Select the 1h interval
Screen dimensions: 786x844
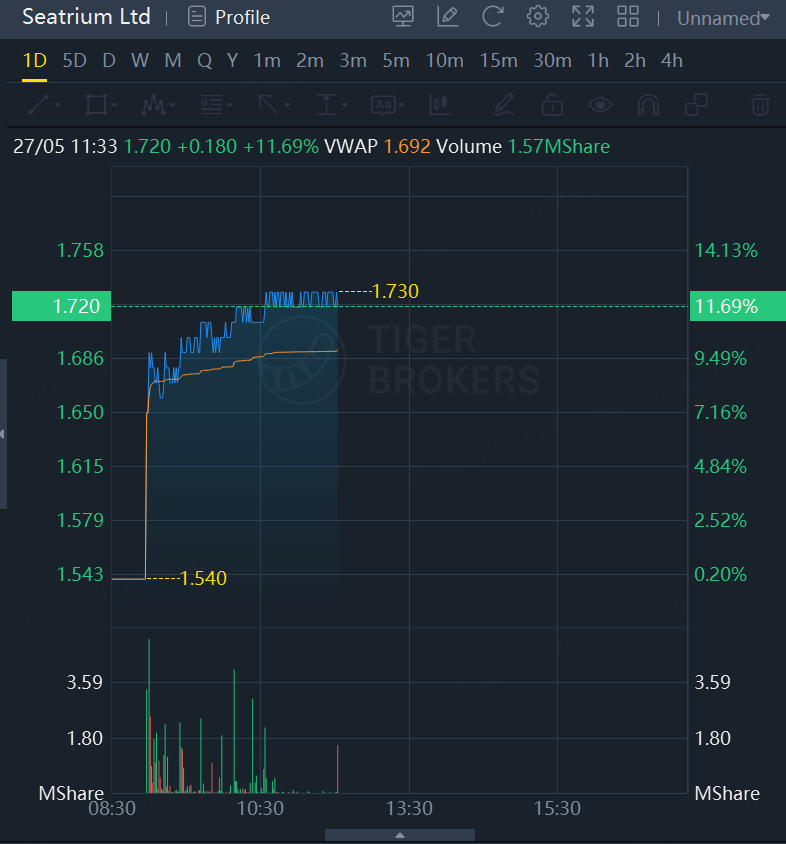pos(598,61)
